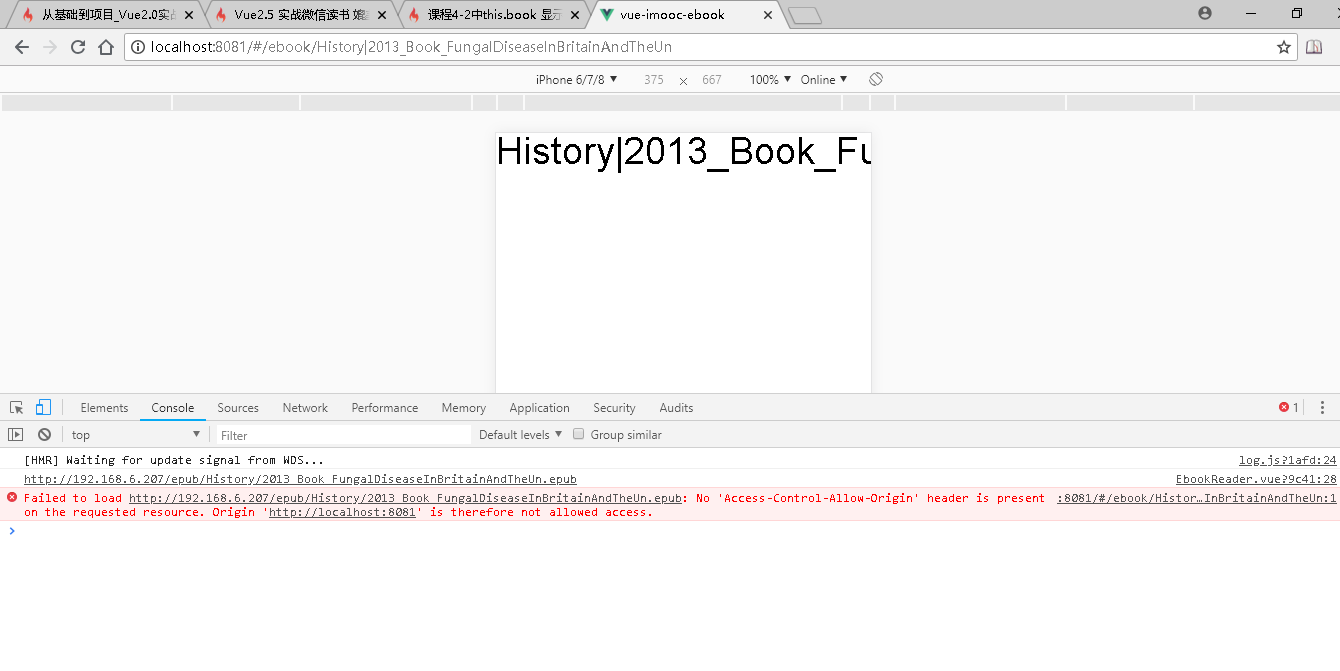The height and width of the screenshot is (671, 1340).
Task: Open the Console panel tab
Action: (173, 407)
